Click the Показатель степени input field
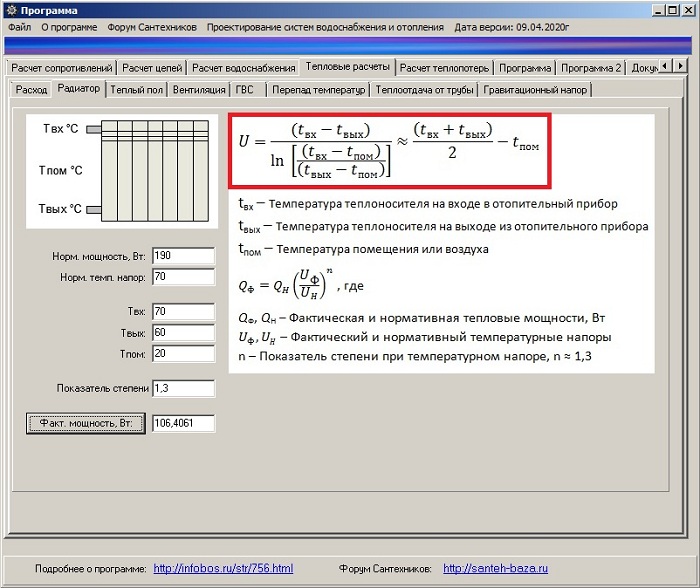The width and height of the screenshot is (700, 588). (183, 388)
